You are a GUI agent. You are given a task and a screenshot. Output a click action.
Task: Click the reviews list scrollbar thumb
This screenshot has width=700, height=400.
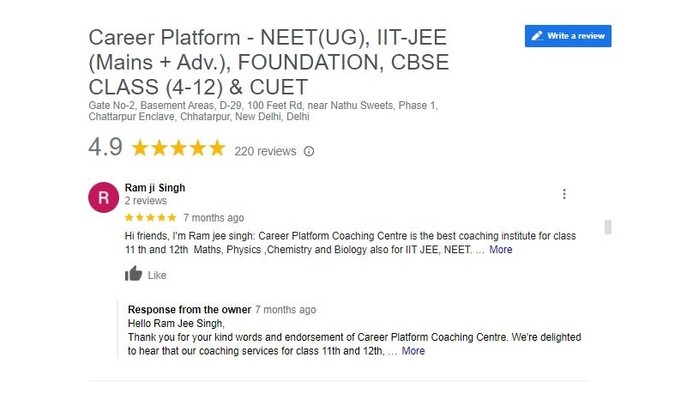tap(608, 227)
